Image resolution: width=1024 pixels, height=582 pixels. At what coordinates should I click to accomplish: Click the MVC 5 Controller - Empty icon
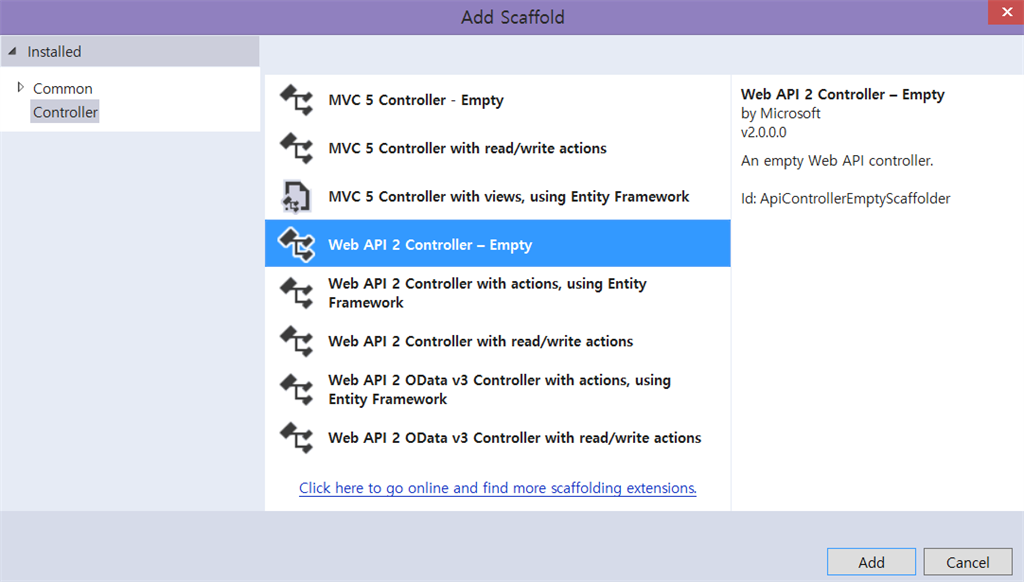296,100
